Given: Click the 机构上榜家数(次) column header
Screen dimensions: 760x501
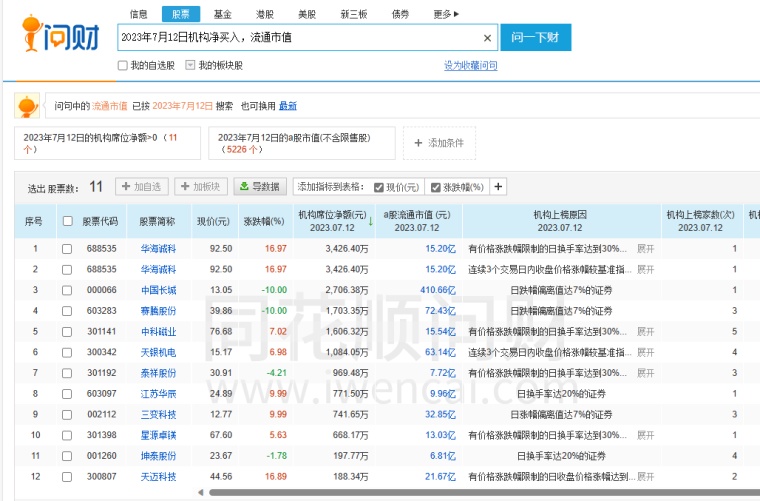Looking at the screenshot, I should click(x=701, y=221).
